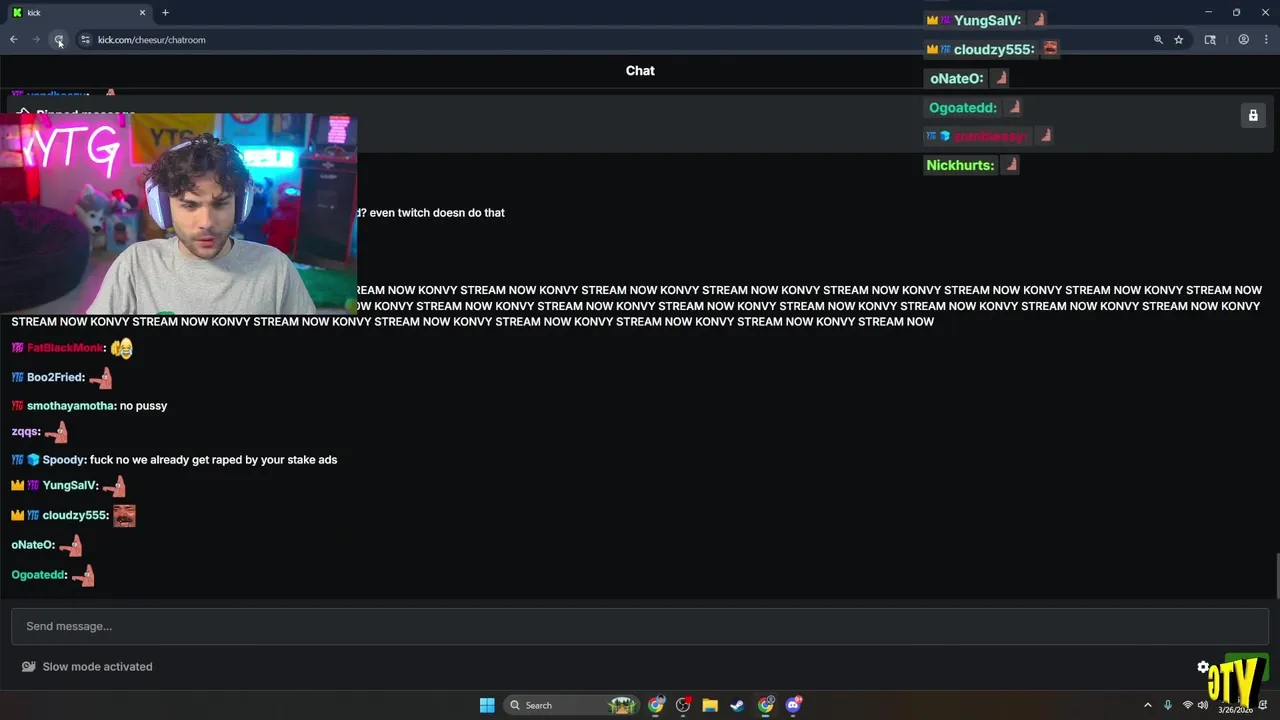Click the Chat heading
Image resolution: width=1280 pixels, height=720 pixels.
(x=640, y=71)
